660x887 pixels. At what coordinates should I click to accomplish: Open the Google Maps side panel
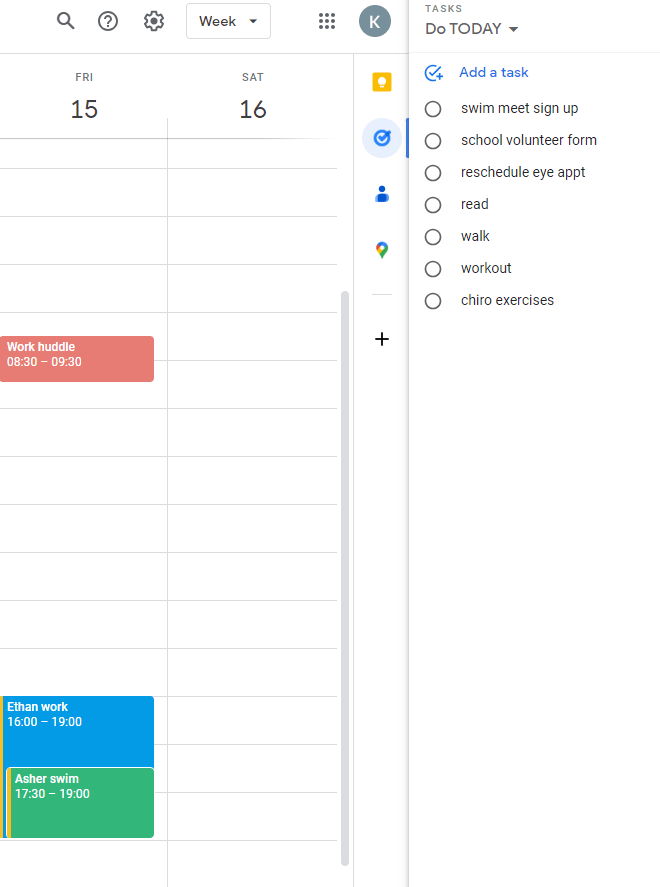382,250
